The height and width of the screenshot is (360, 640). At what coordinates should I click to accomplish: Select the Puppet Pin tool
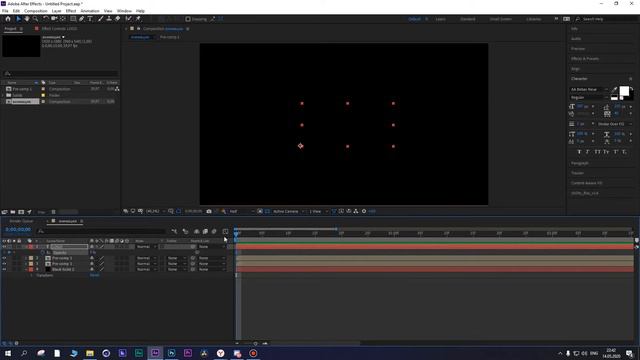138,19
